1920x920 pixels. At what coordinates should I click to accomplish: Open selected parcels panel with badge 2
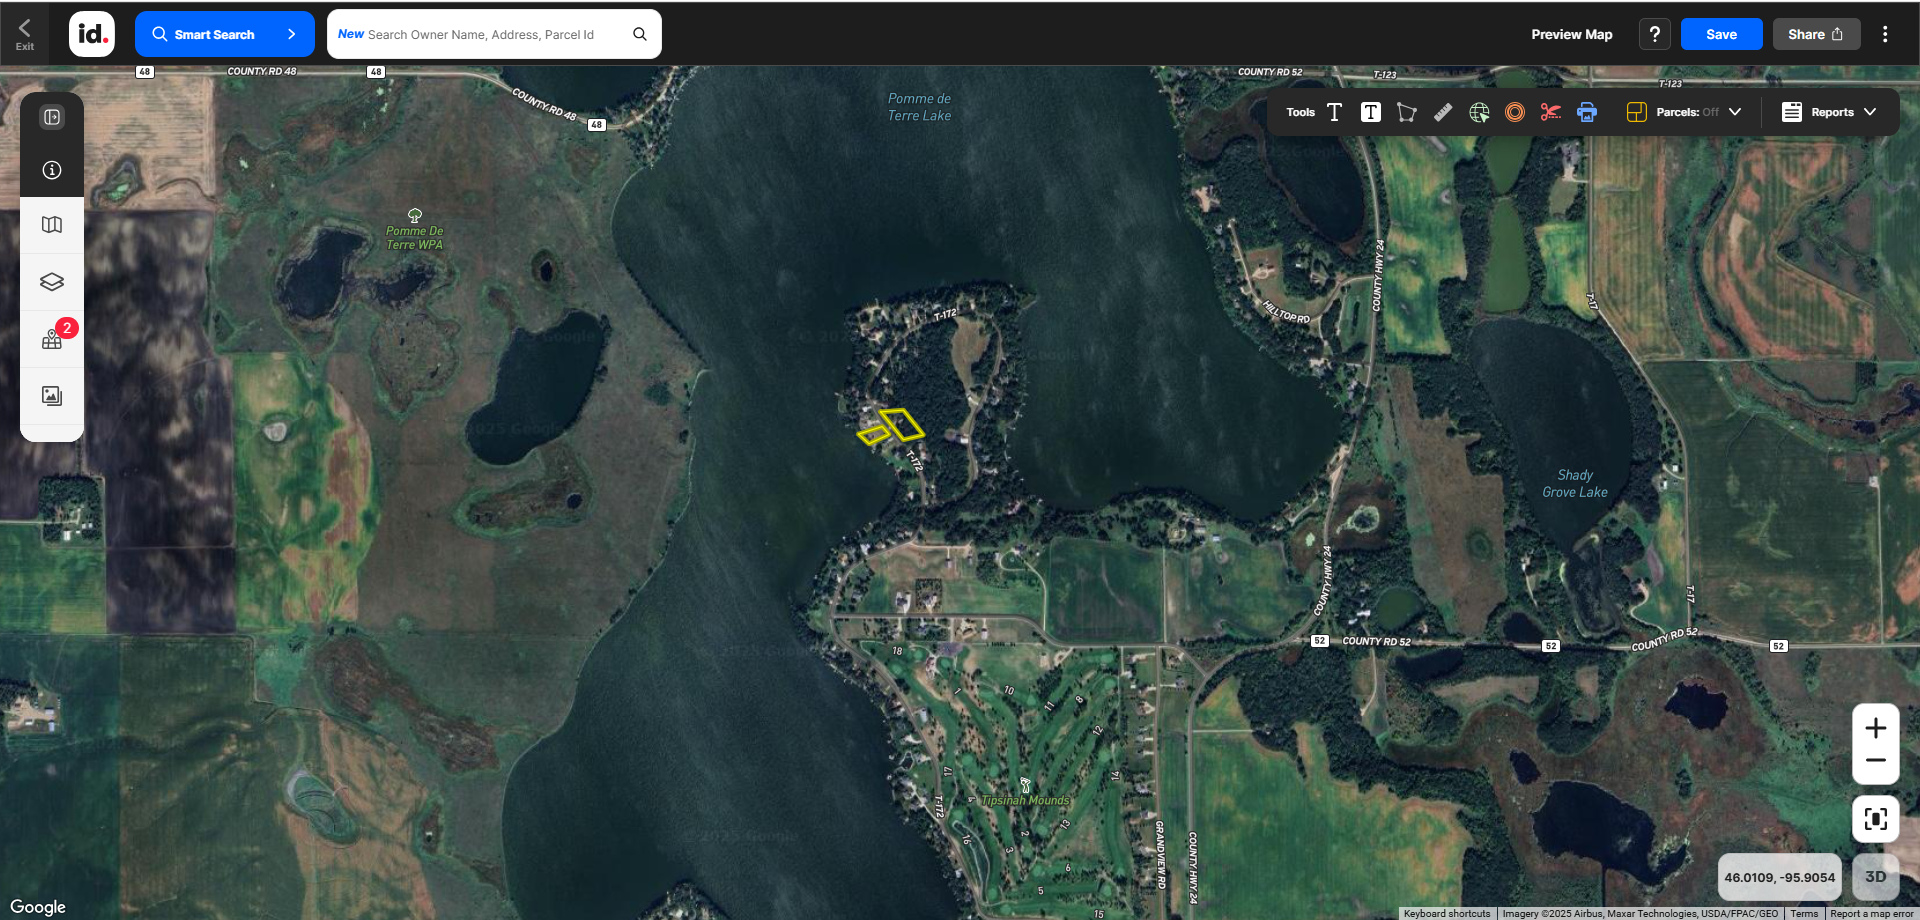click(x=52, y=339)
